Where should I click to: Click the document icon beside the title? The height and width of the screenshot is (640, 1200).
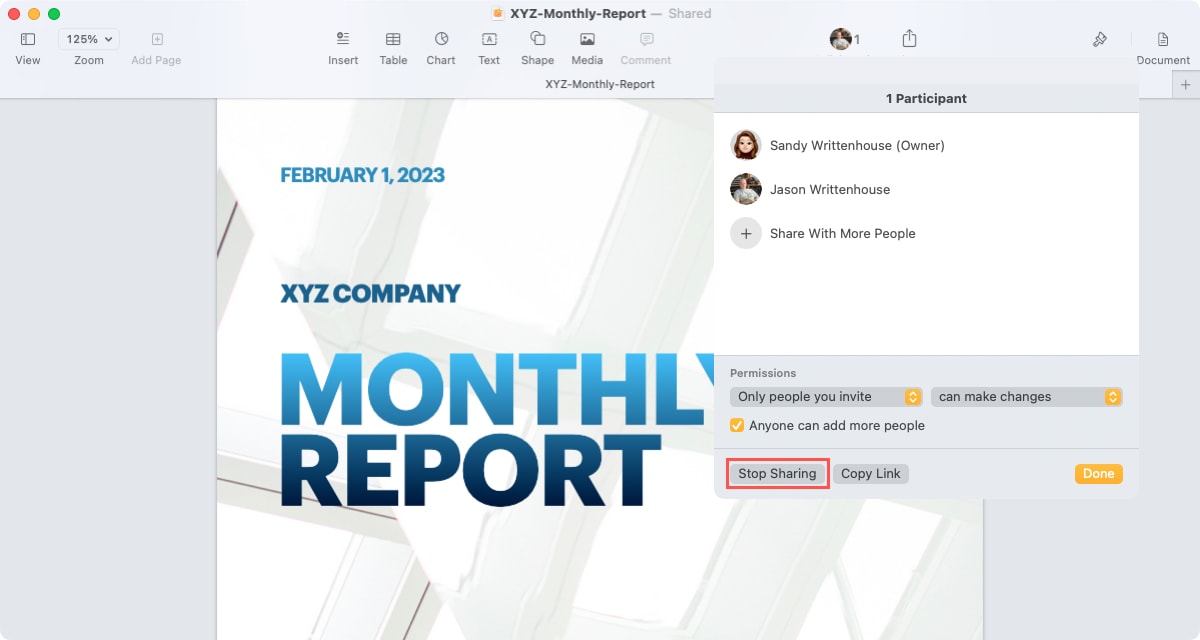click(498, 14)
